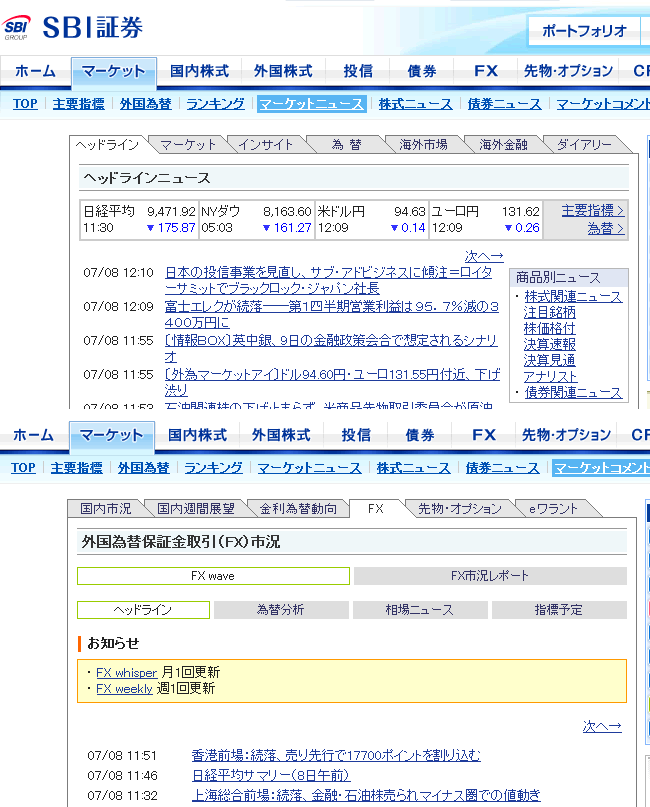Select the 指標予定 button

click(x=559, y=610)
